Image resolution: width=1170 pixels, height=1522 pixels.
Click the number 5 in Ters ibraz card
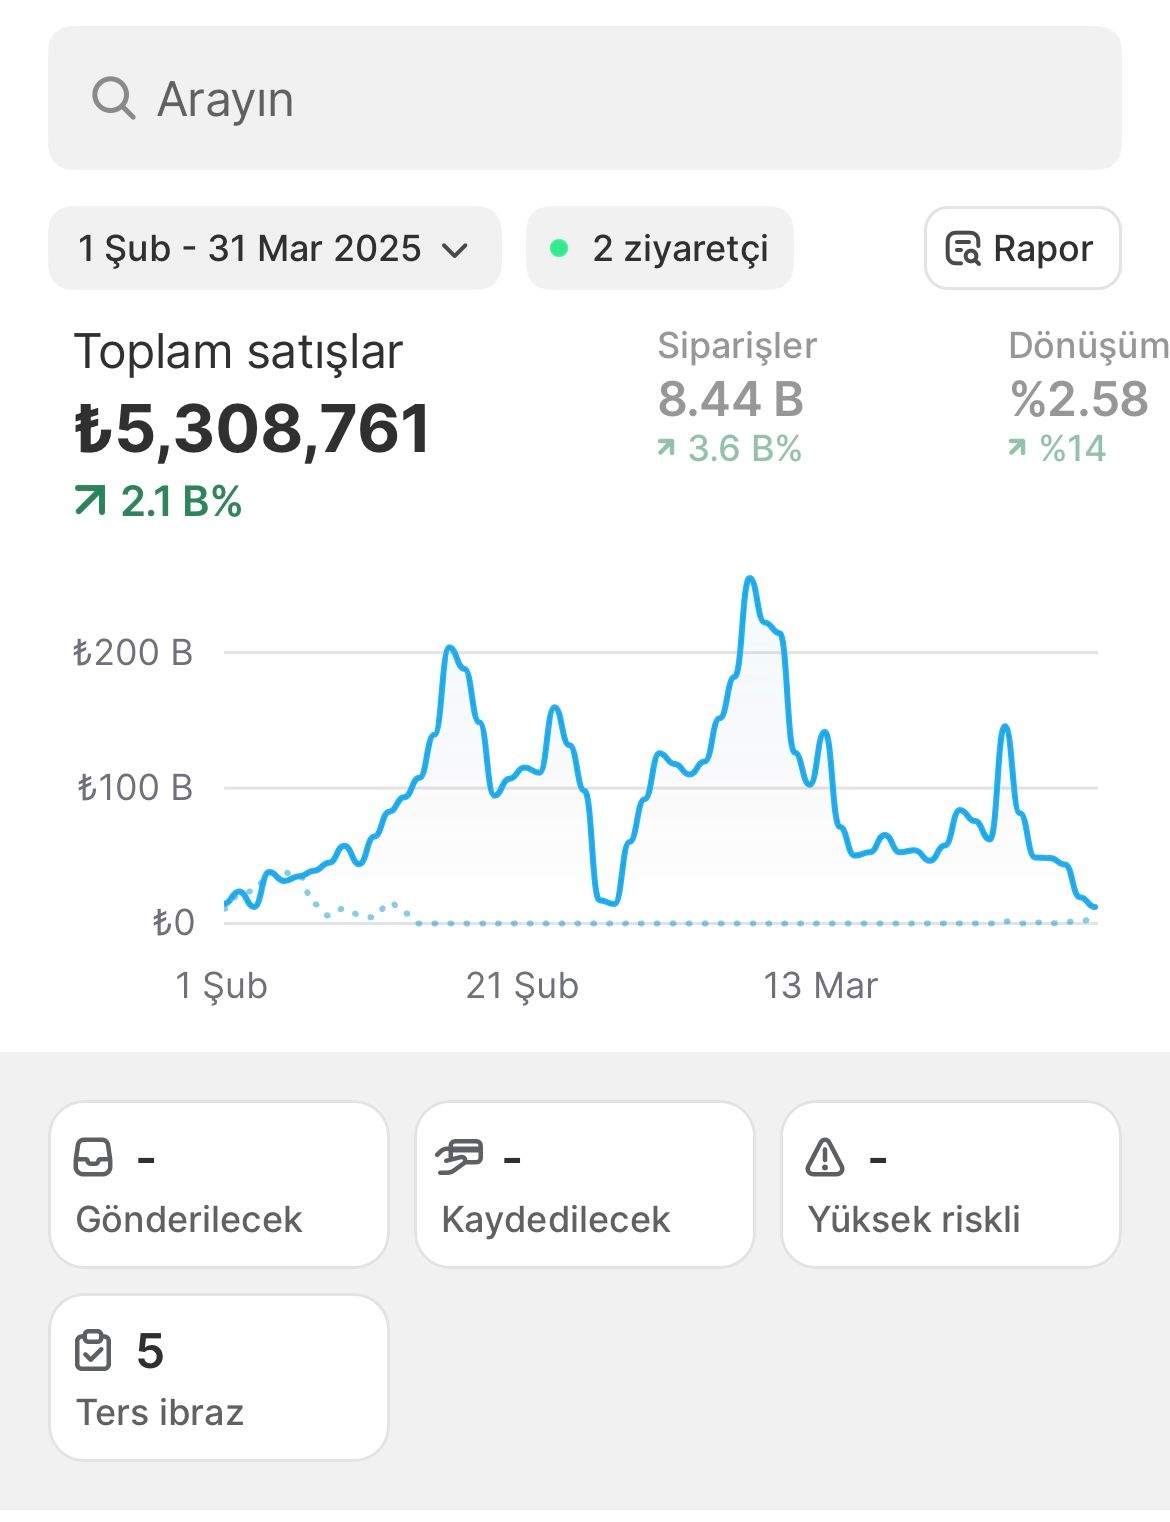pyautogui.click(x=150, y=1352)
